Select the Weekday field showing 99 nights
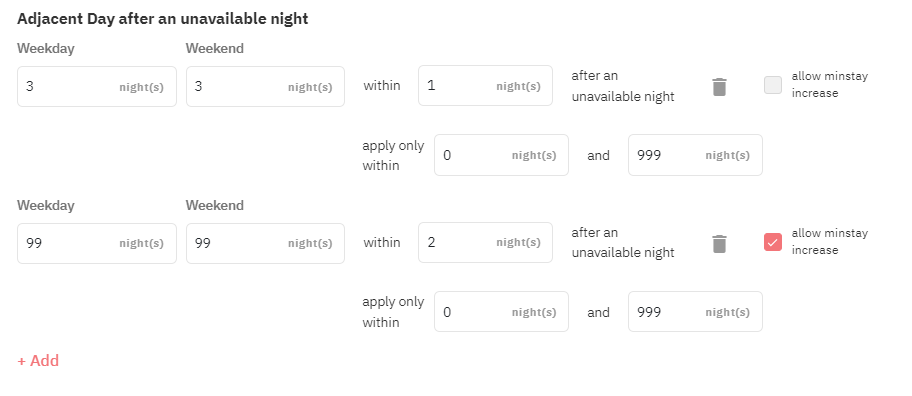912x396 pixels. click(x=97, y=243)
